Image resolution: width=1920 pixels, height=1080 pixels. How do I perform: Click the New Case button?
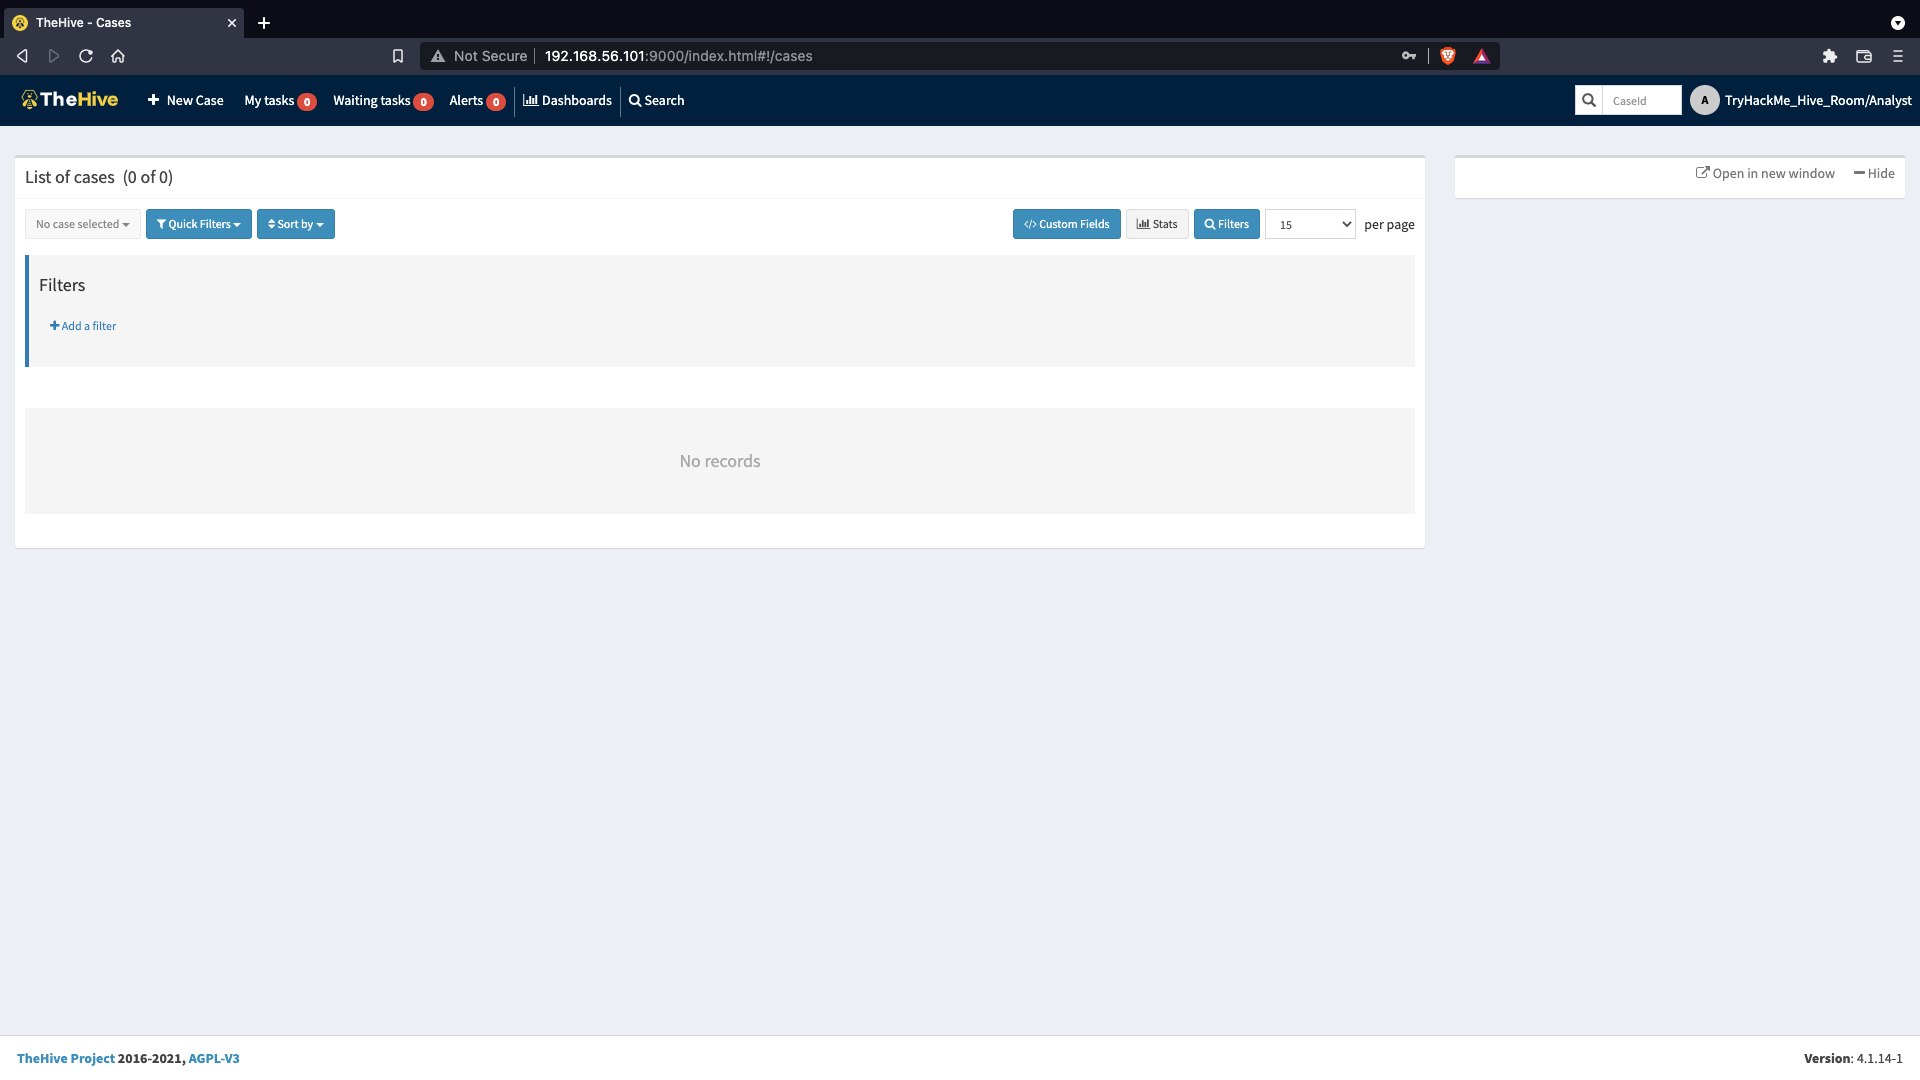point(185,100)
